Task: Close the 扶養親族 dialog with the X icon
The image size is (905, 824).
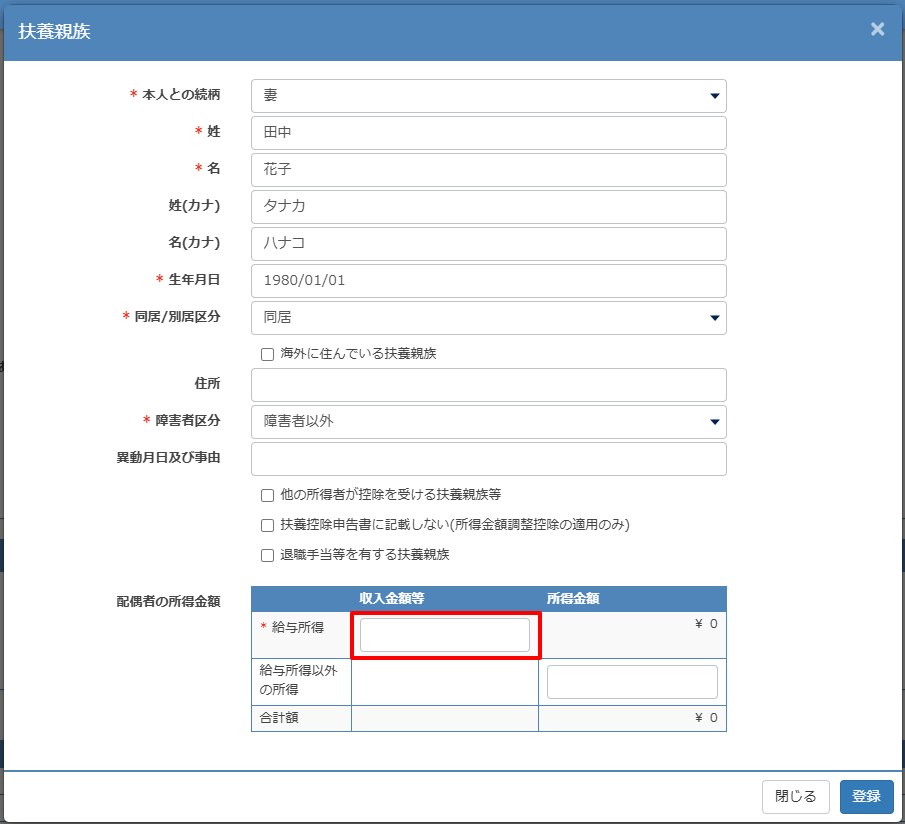Action: (x=877, y=29)
